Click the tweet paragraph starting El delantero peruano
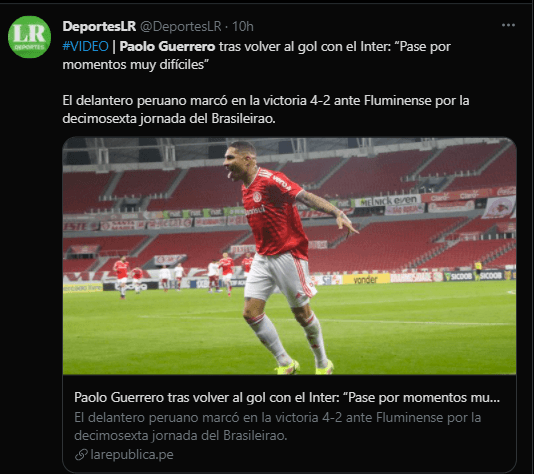This screenshot has width=534, height=474. click(x=266, y=109)
